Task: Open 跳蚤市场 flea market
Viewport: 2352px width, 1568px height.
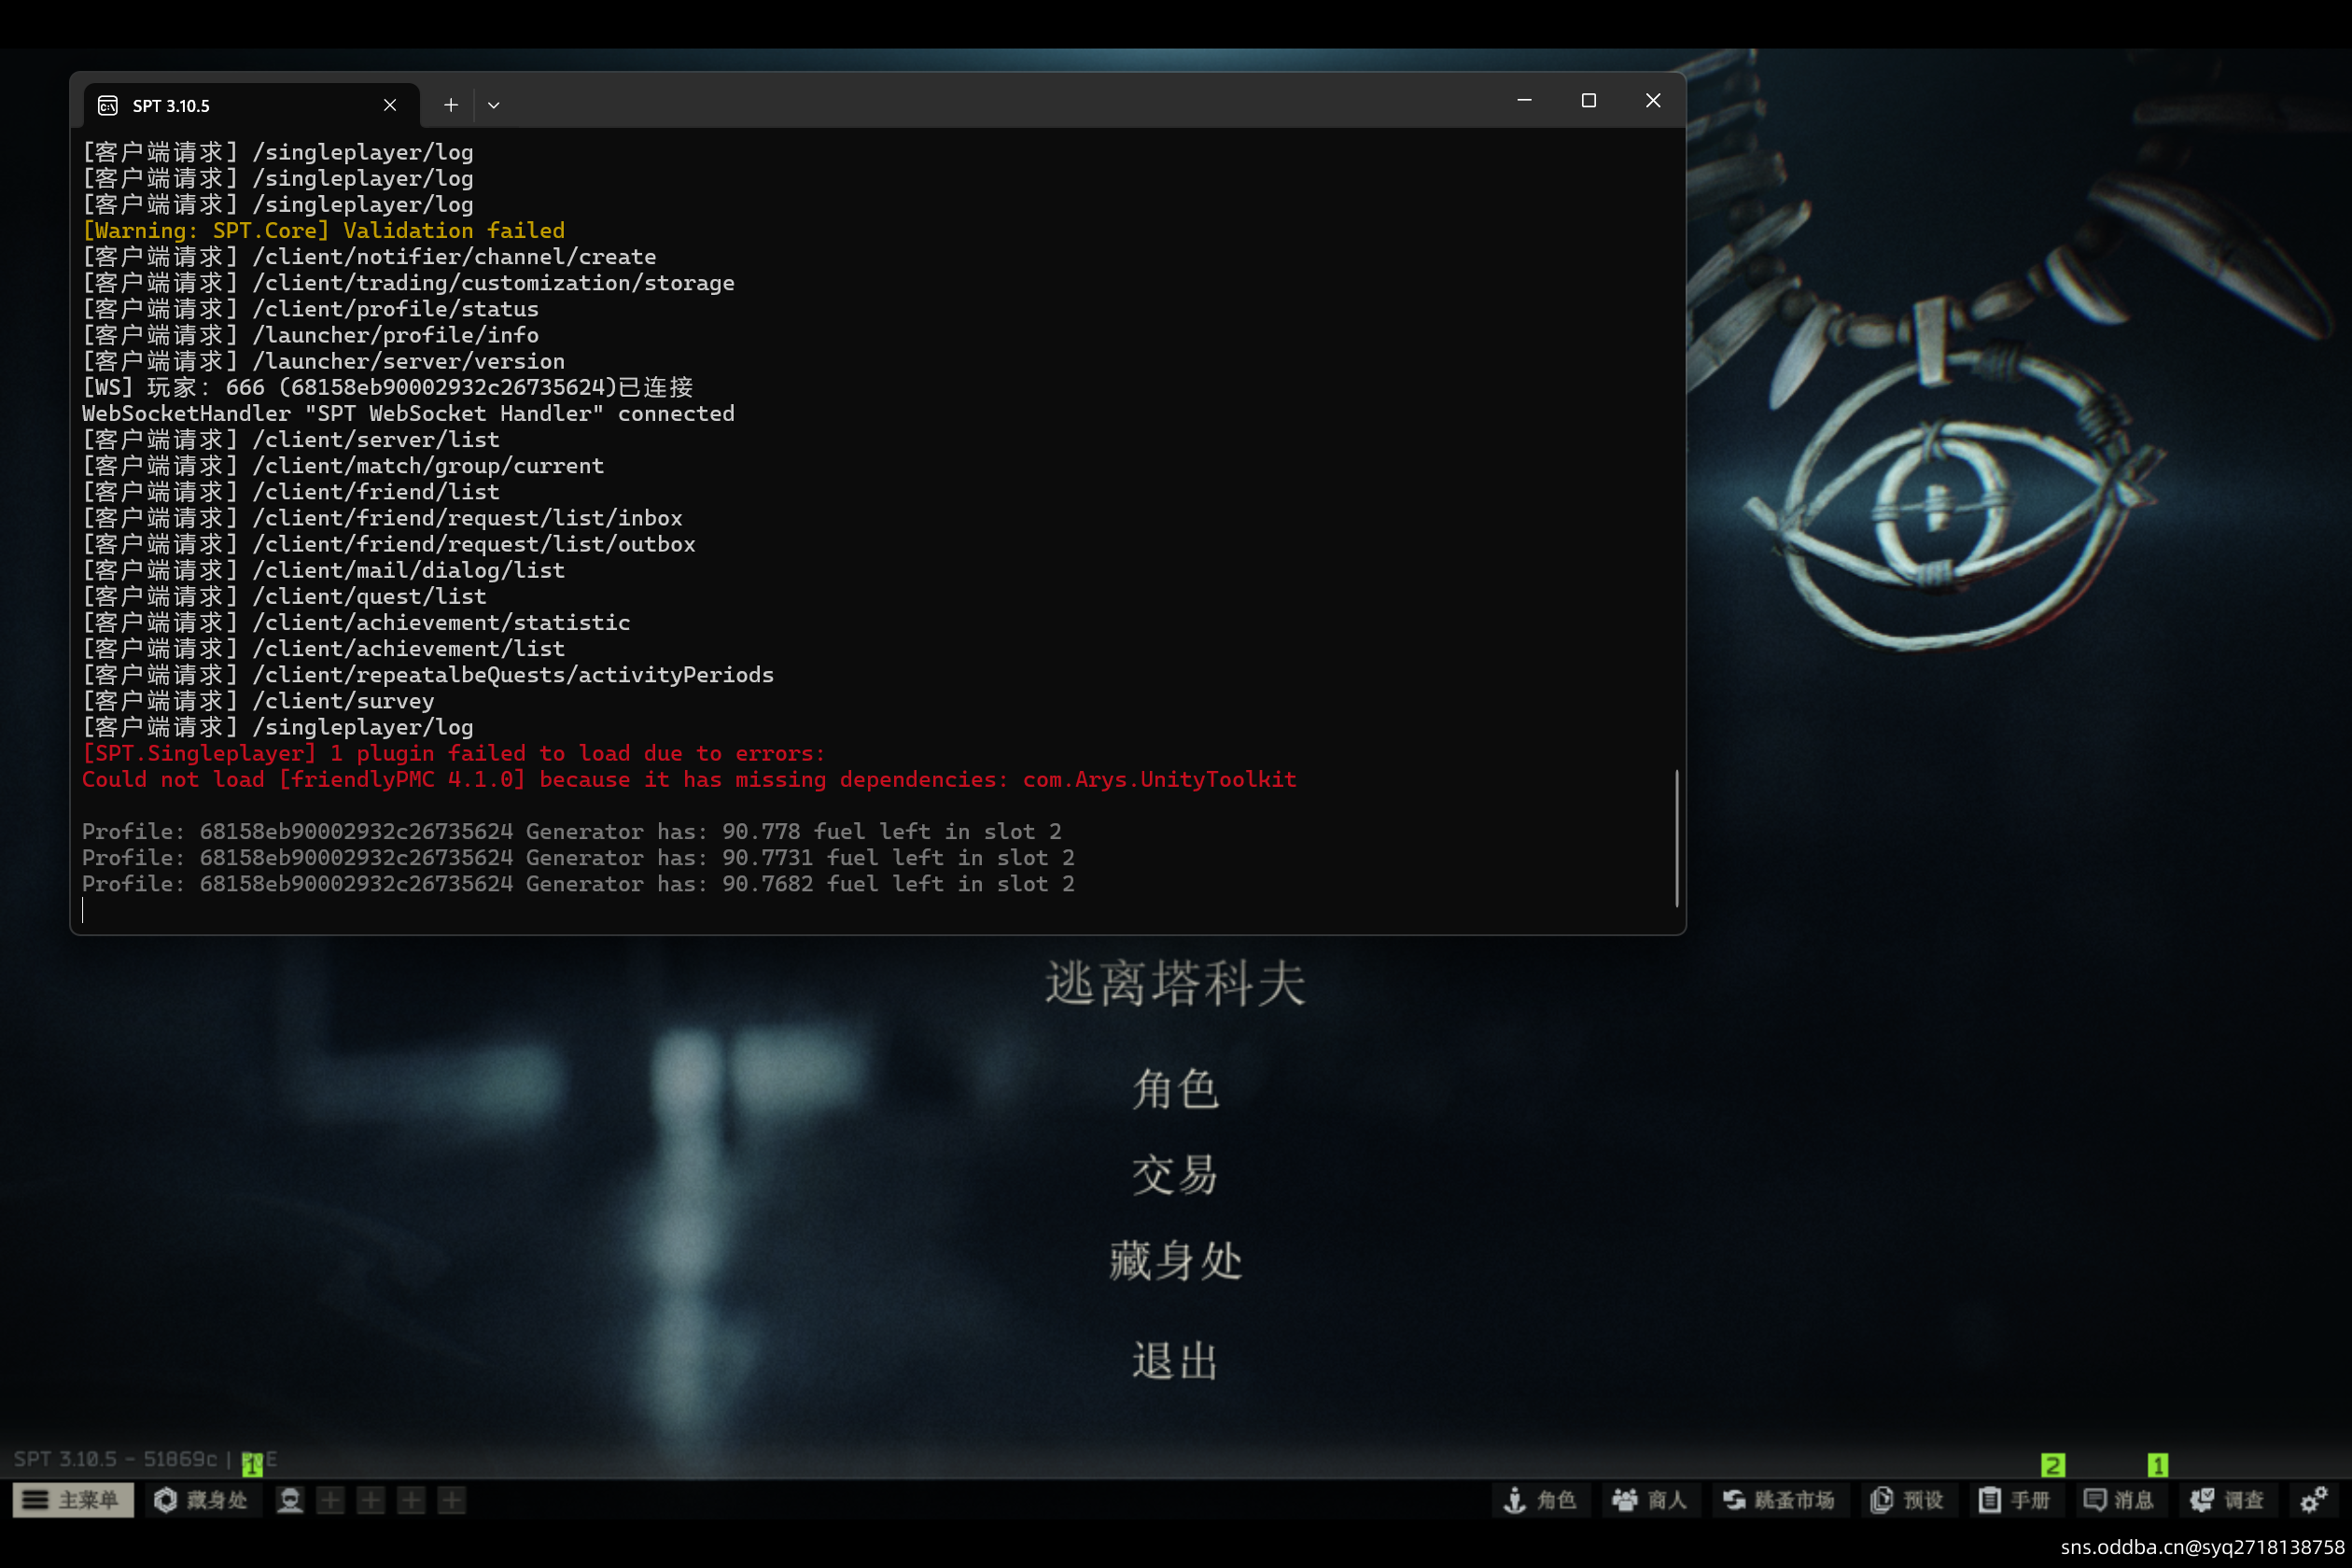Action: click(x=1779, y=1500)
